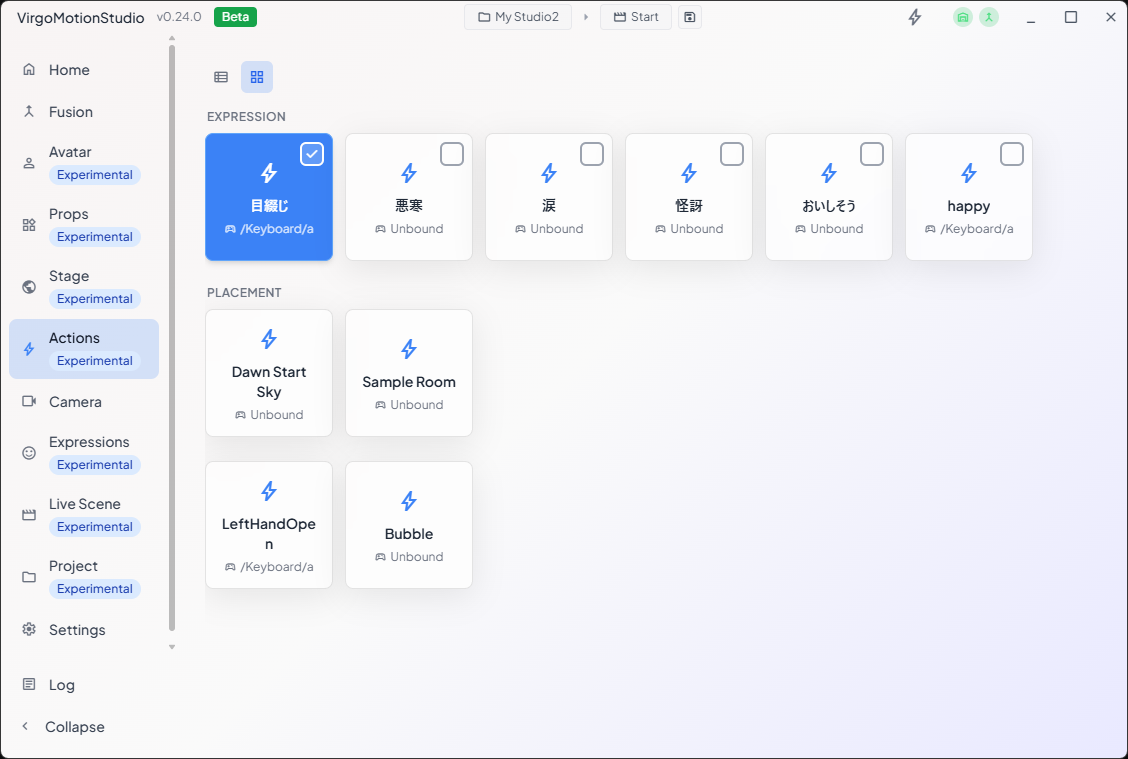Click lightning icon on Dawn Start Sky card
Viewport: 1128px width, 759px height.
269,339
